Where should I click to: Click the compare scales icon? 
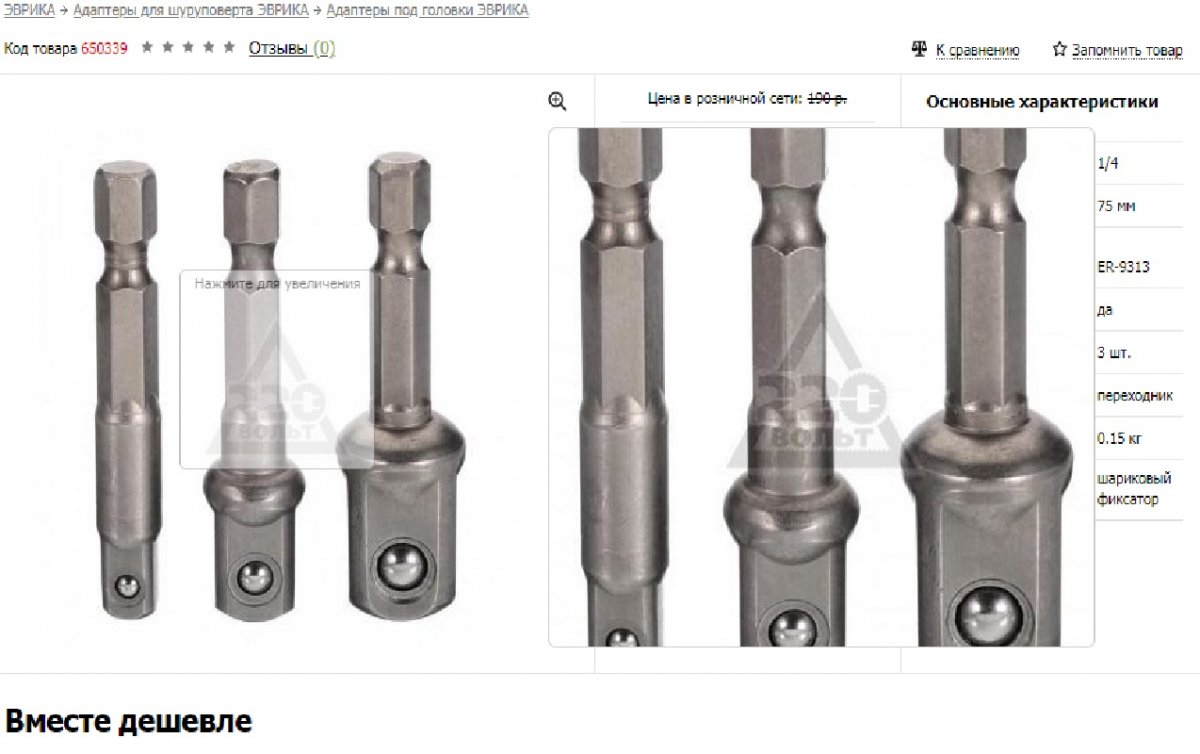(x=920, y=49)
